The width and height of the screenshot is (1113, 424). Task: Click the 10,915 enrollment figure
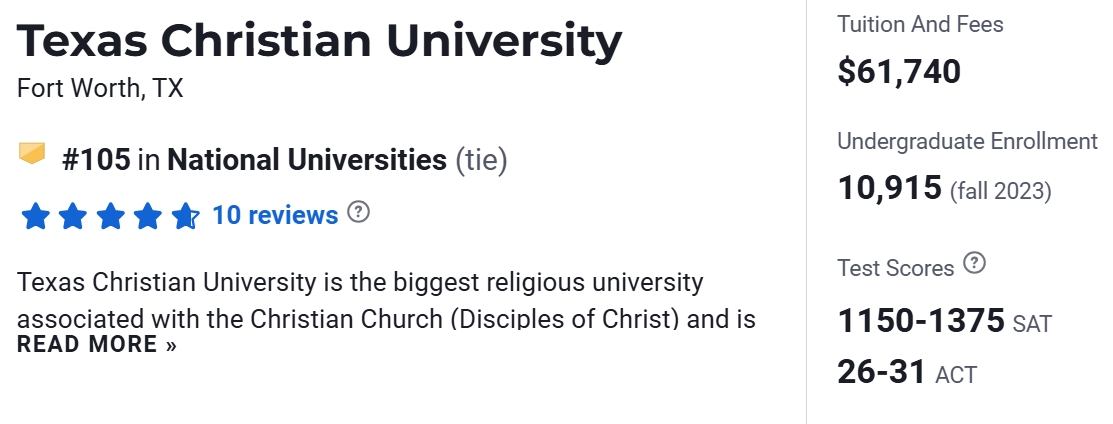[890, 187]
